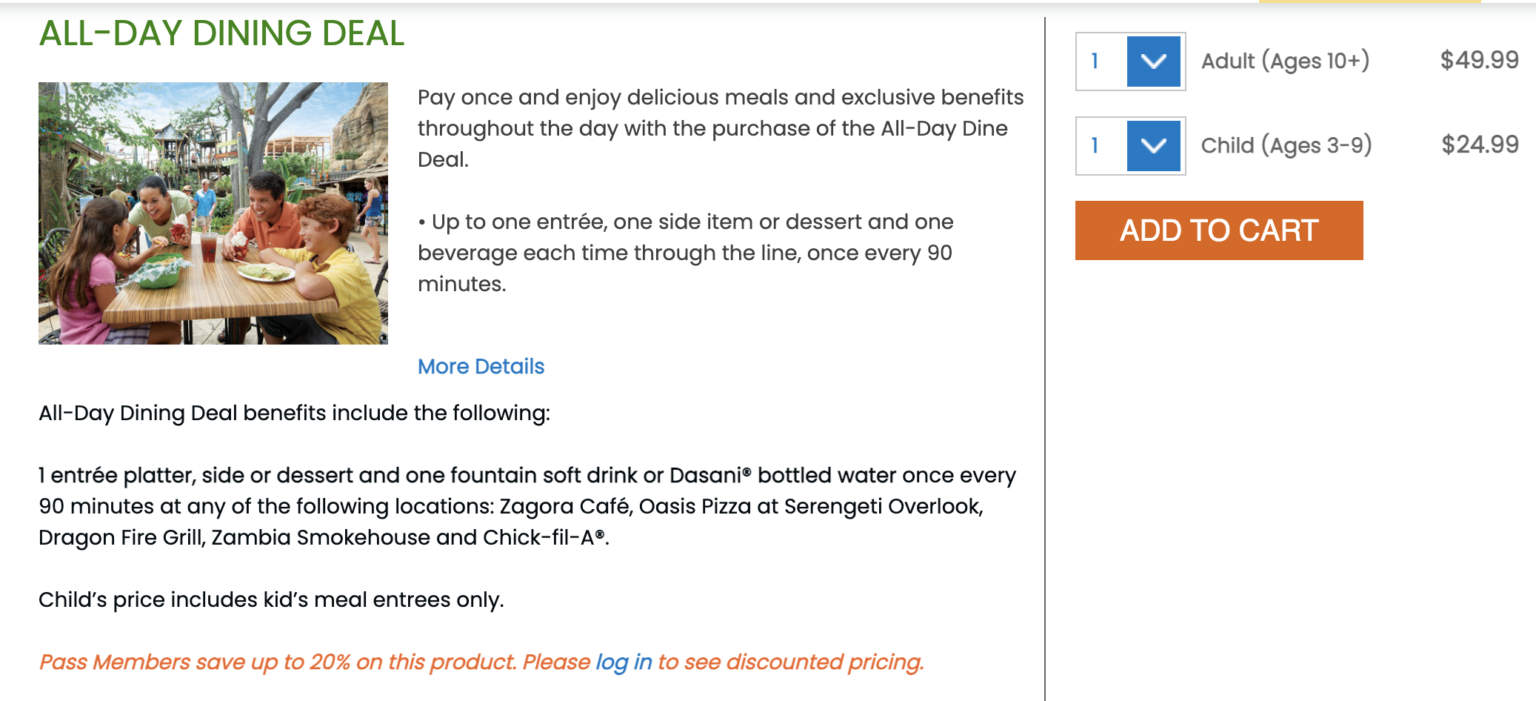Click the child's price kid's meal note

(271, 600)
